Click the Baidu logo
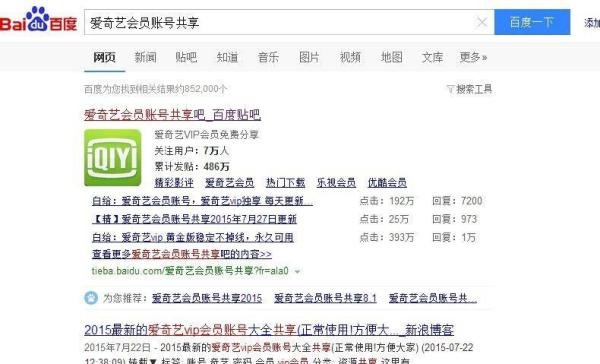The image size is (600, 364). pyautogui.click(x=38, y=19)
